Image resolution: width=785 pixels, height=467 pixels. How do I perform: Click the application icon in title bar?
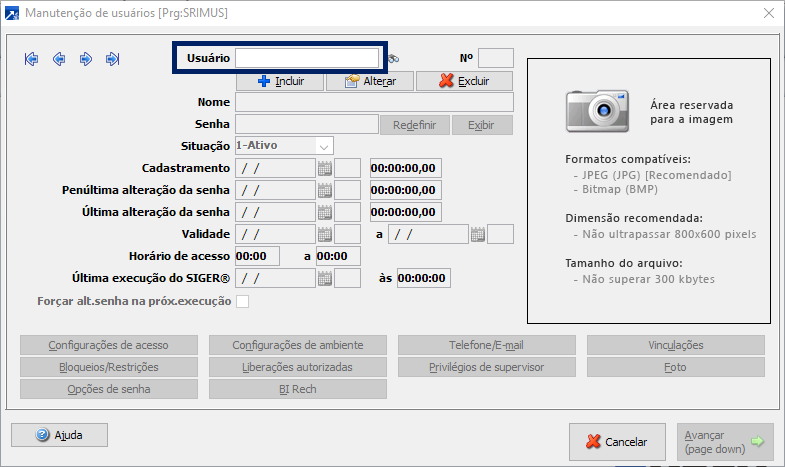[x=12, y=13]
